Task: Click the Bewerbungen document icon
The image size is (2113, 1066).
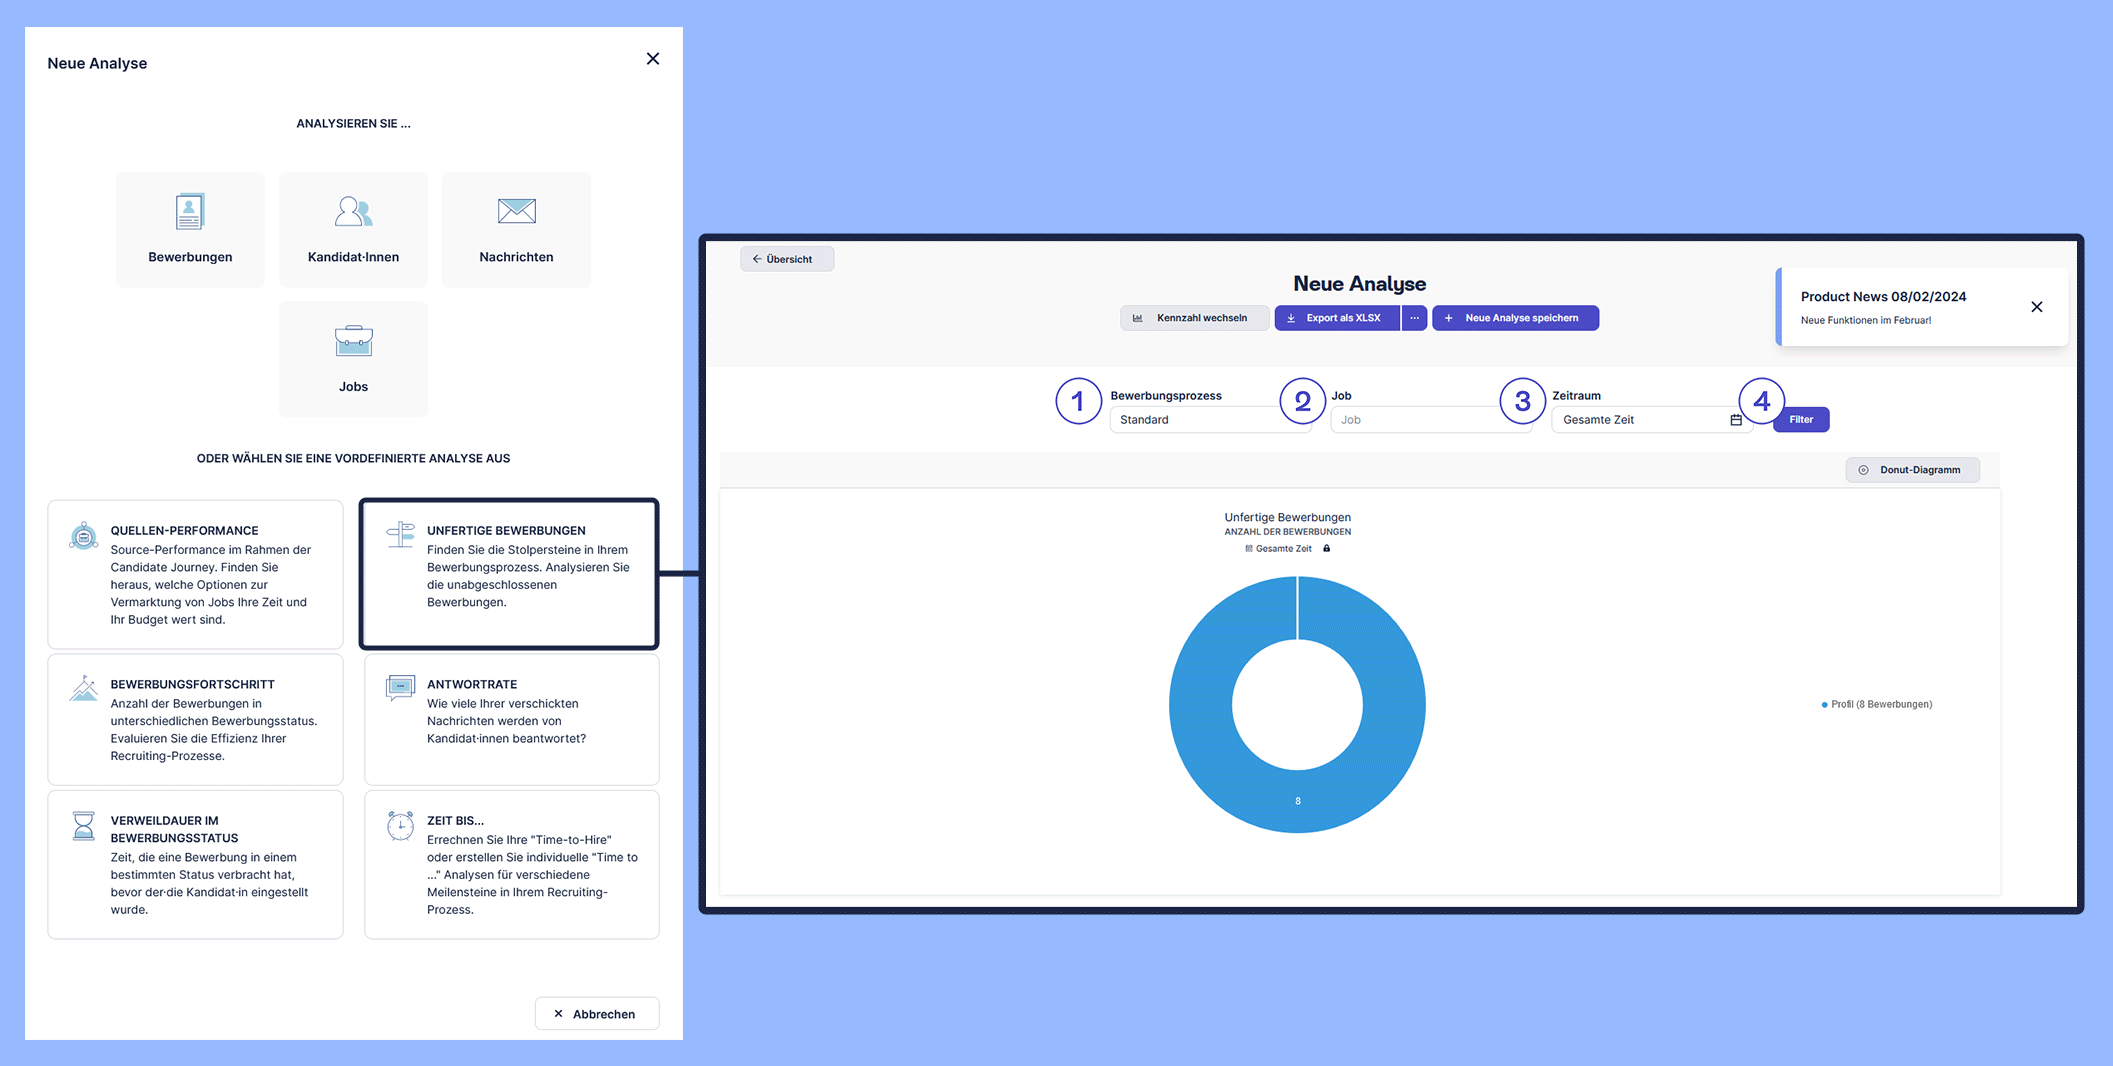Action: [189, 212]
